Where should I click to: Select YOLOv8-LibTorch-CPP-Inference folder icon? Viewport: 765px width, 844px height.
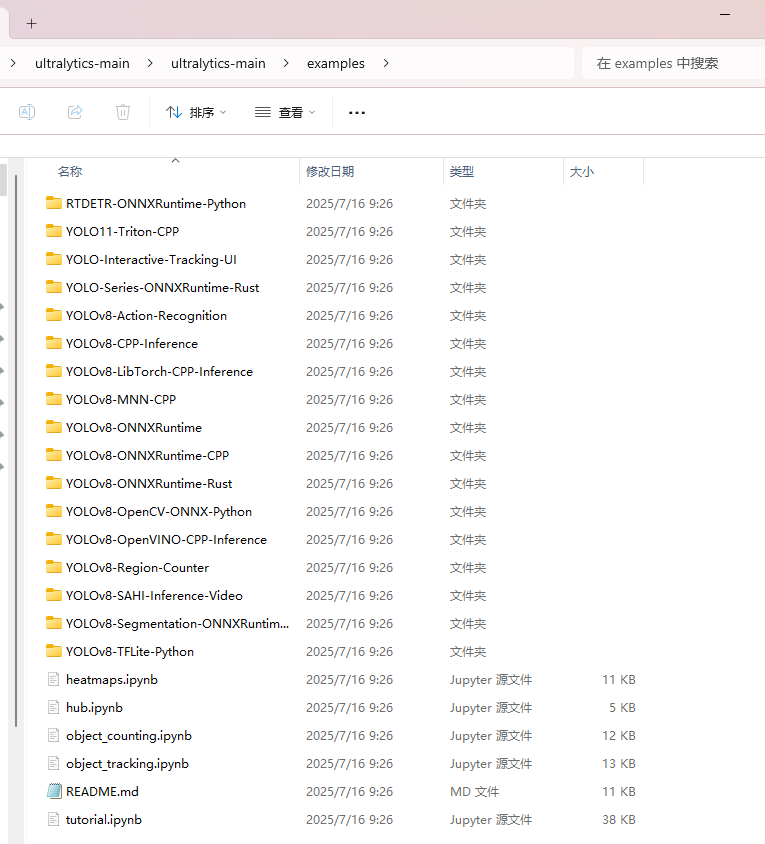point(54,371)
